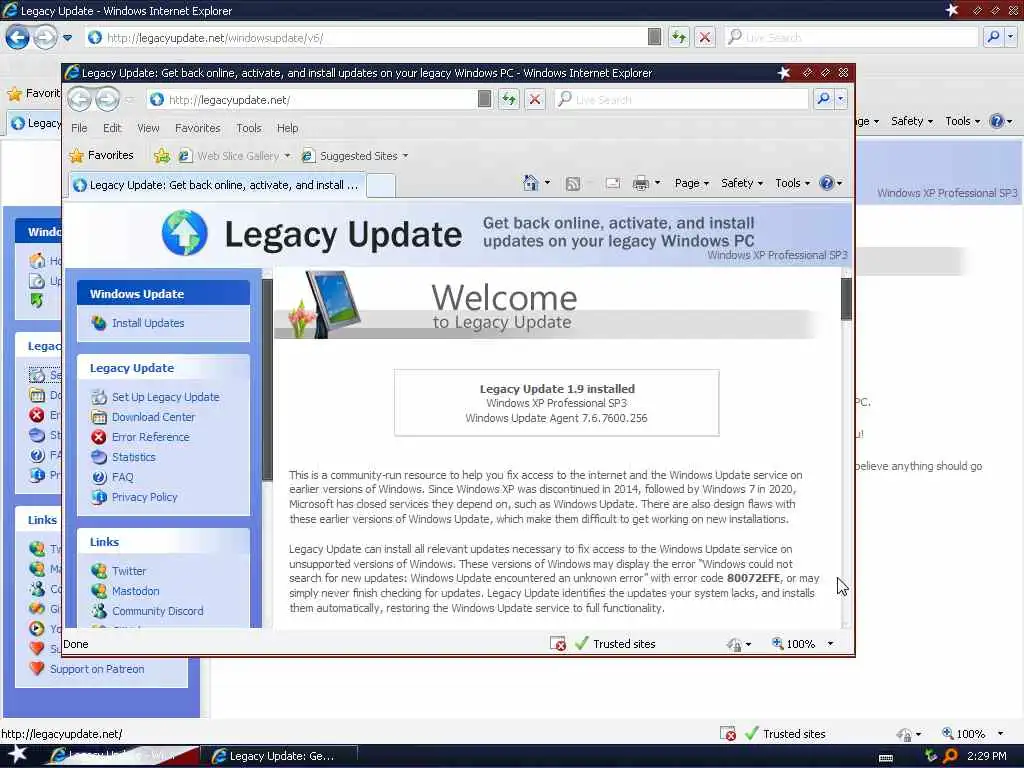1024x768 pixels.
Task: Open the View menu
Action: (x=148, y=128)
